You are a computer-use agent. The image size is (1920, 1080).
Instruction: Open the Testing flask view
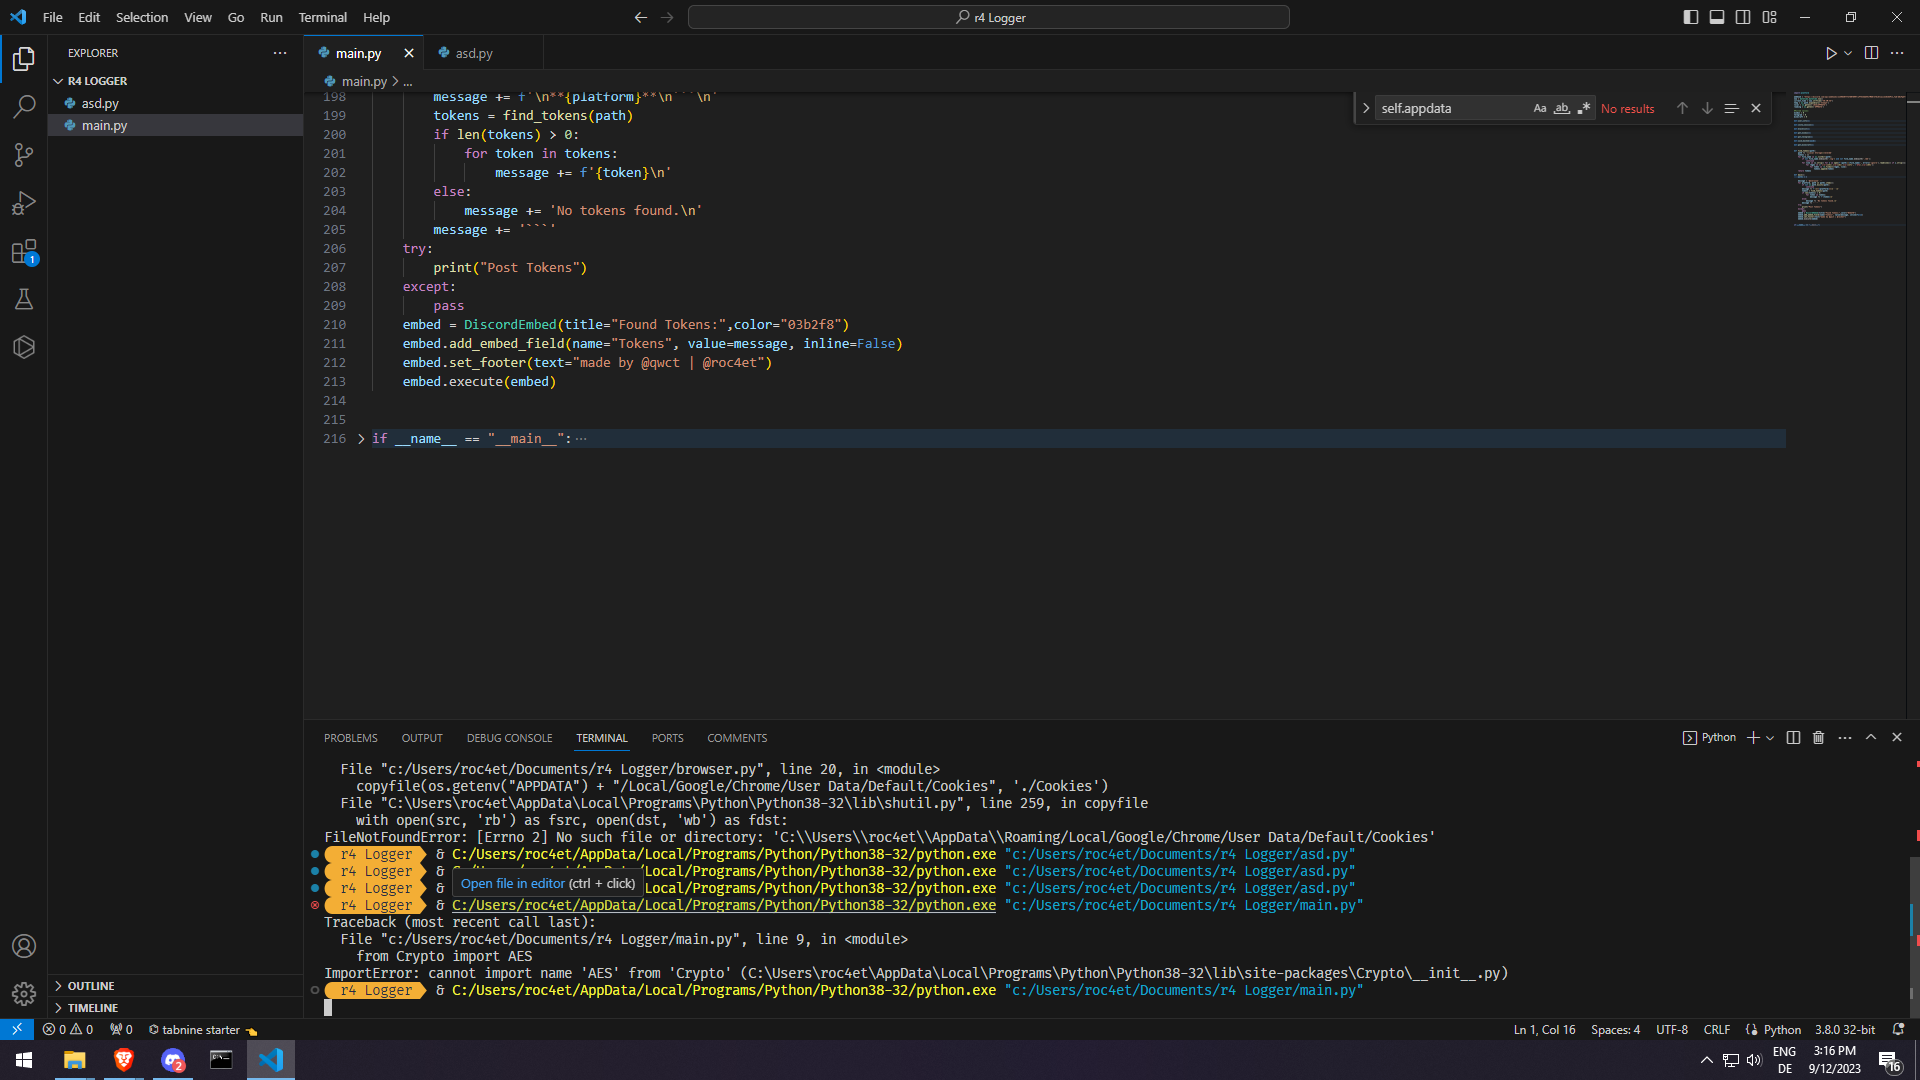[x=24, y=299]
